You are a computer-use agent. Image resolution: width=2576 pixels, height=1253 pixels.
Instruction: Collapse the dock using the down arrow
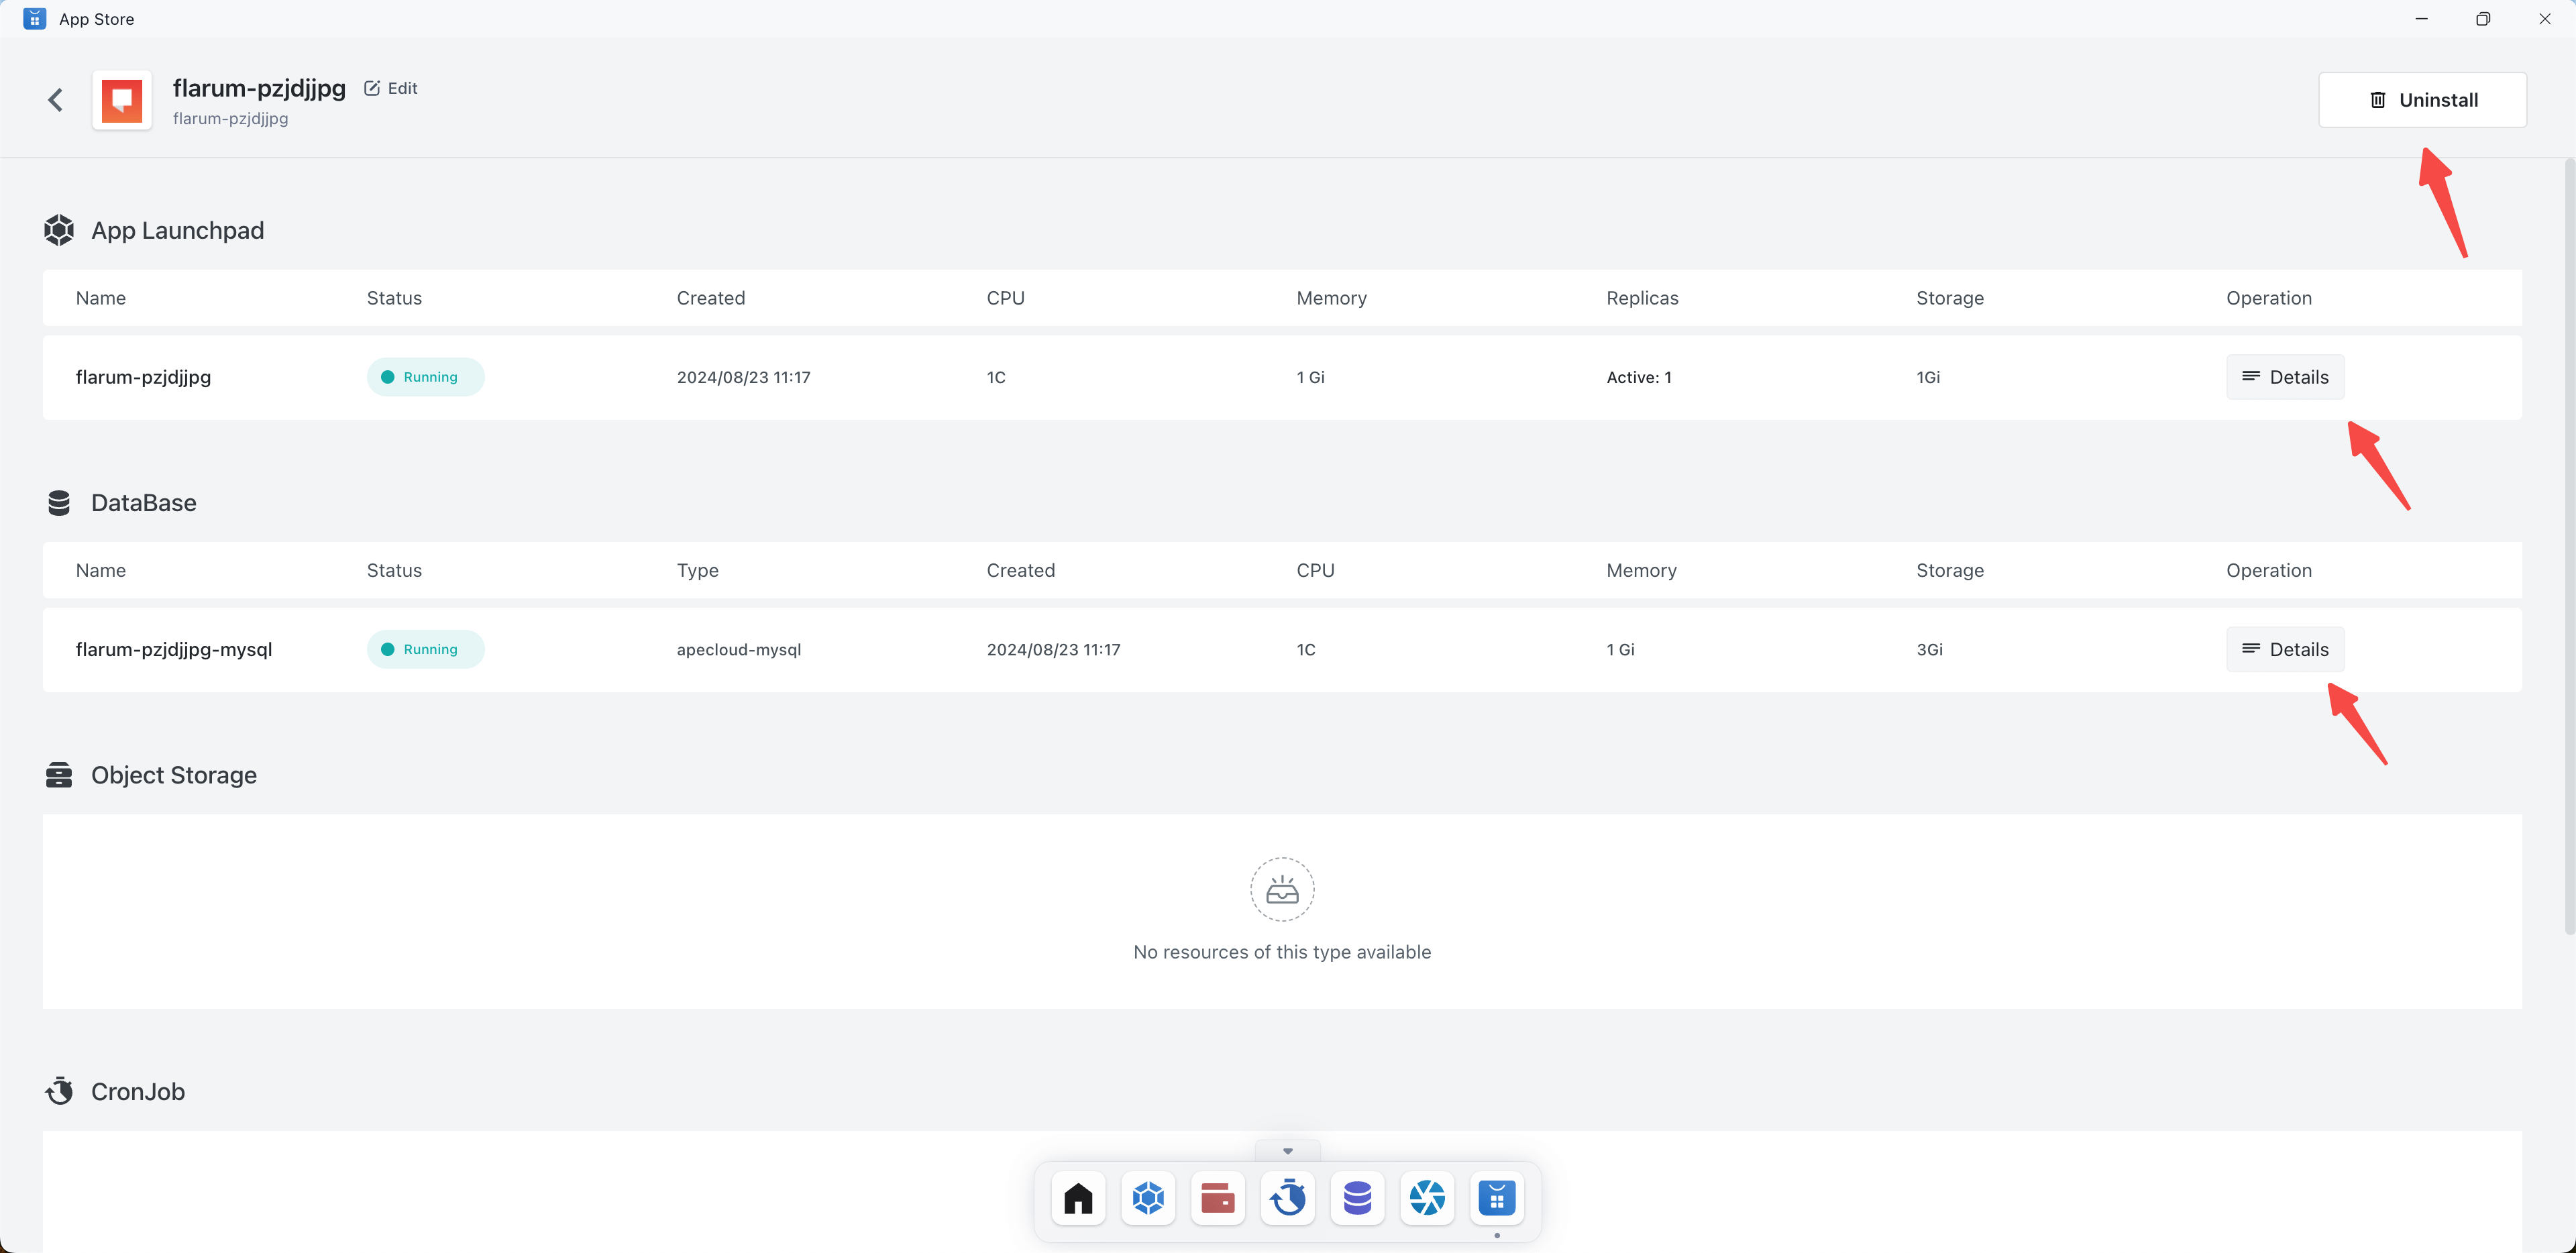pos(1288,1151)
